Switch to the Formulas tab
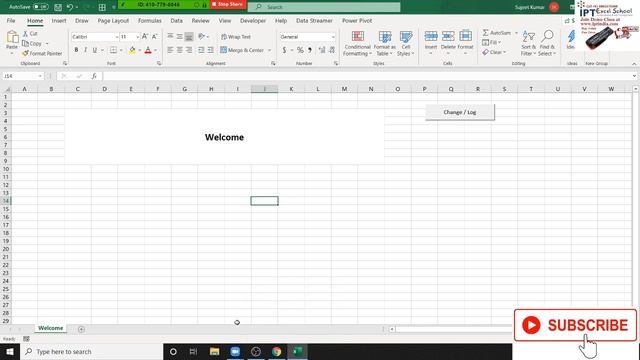640x360 pixels. point(149,20)
